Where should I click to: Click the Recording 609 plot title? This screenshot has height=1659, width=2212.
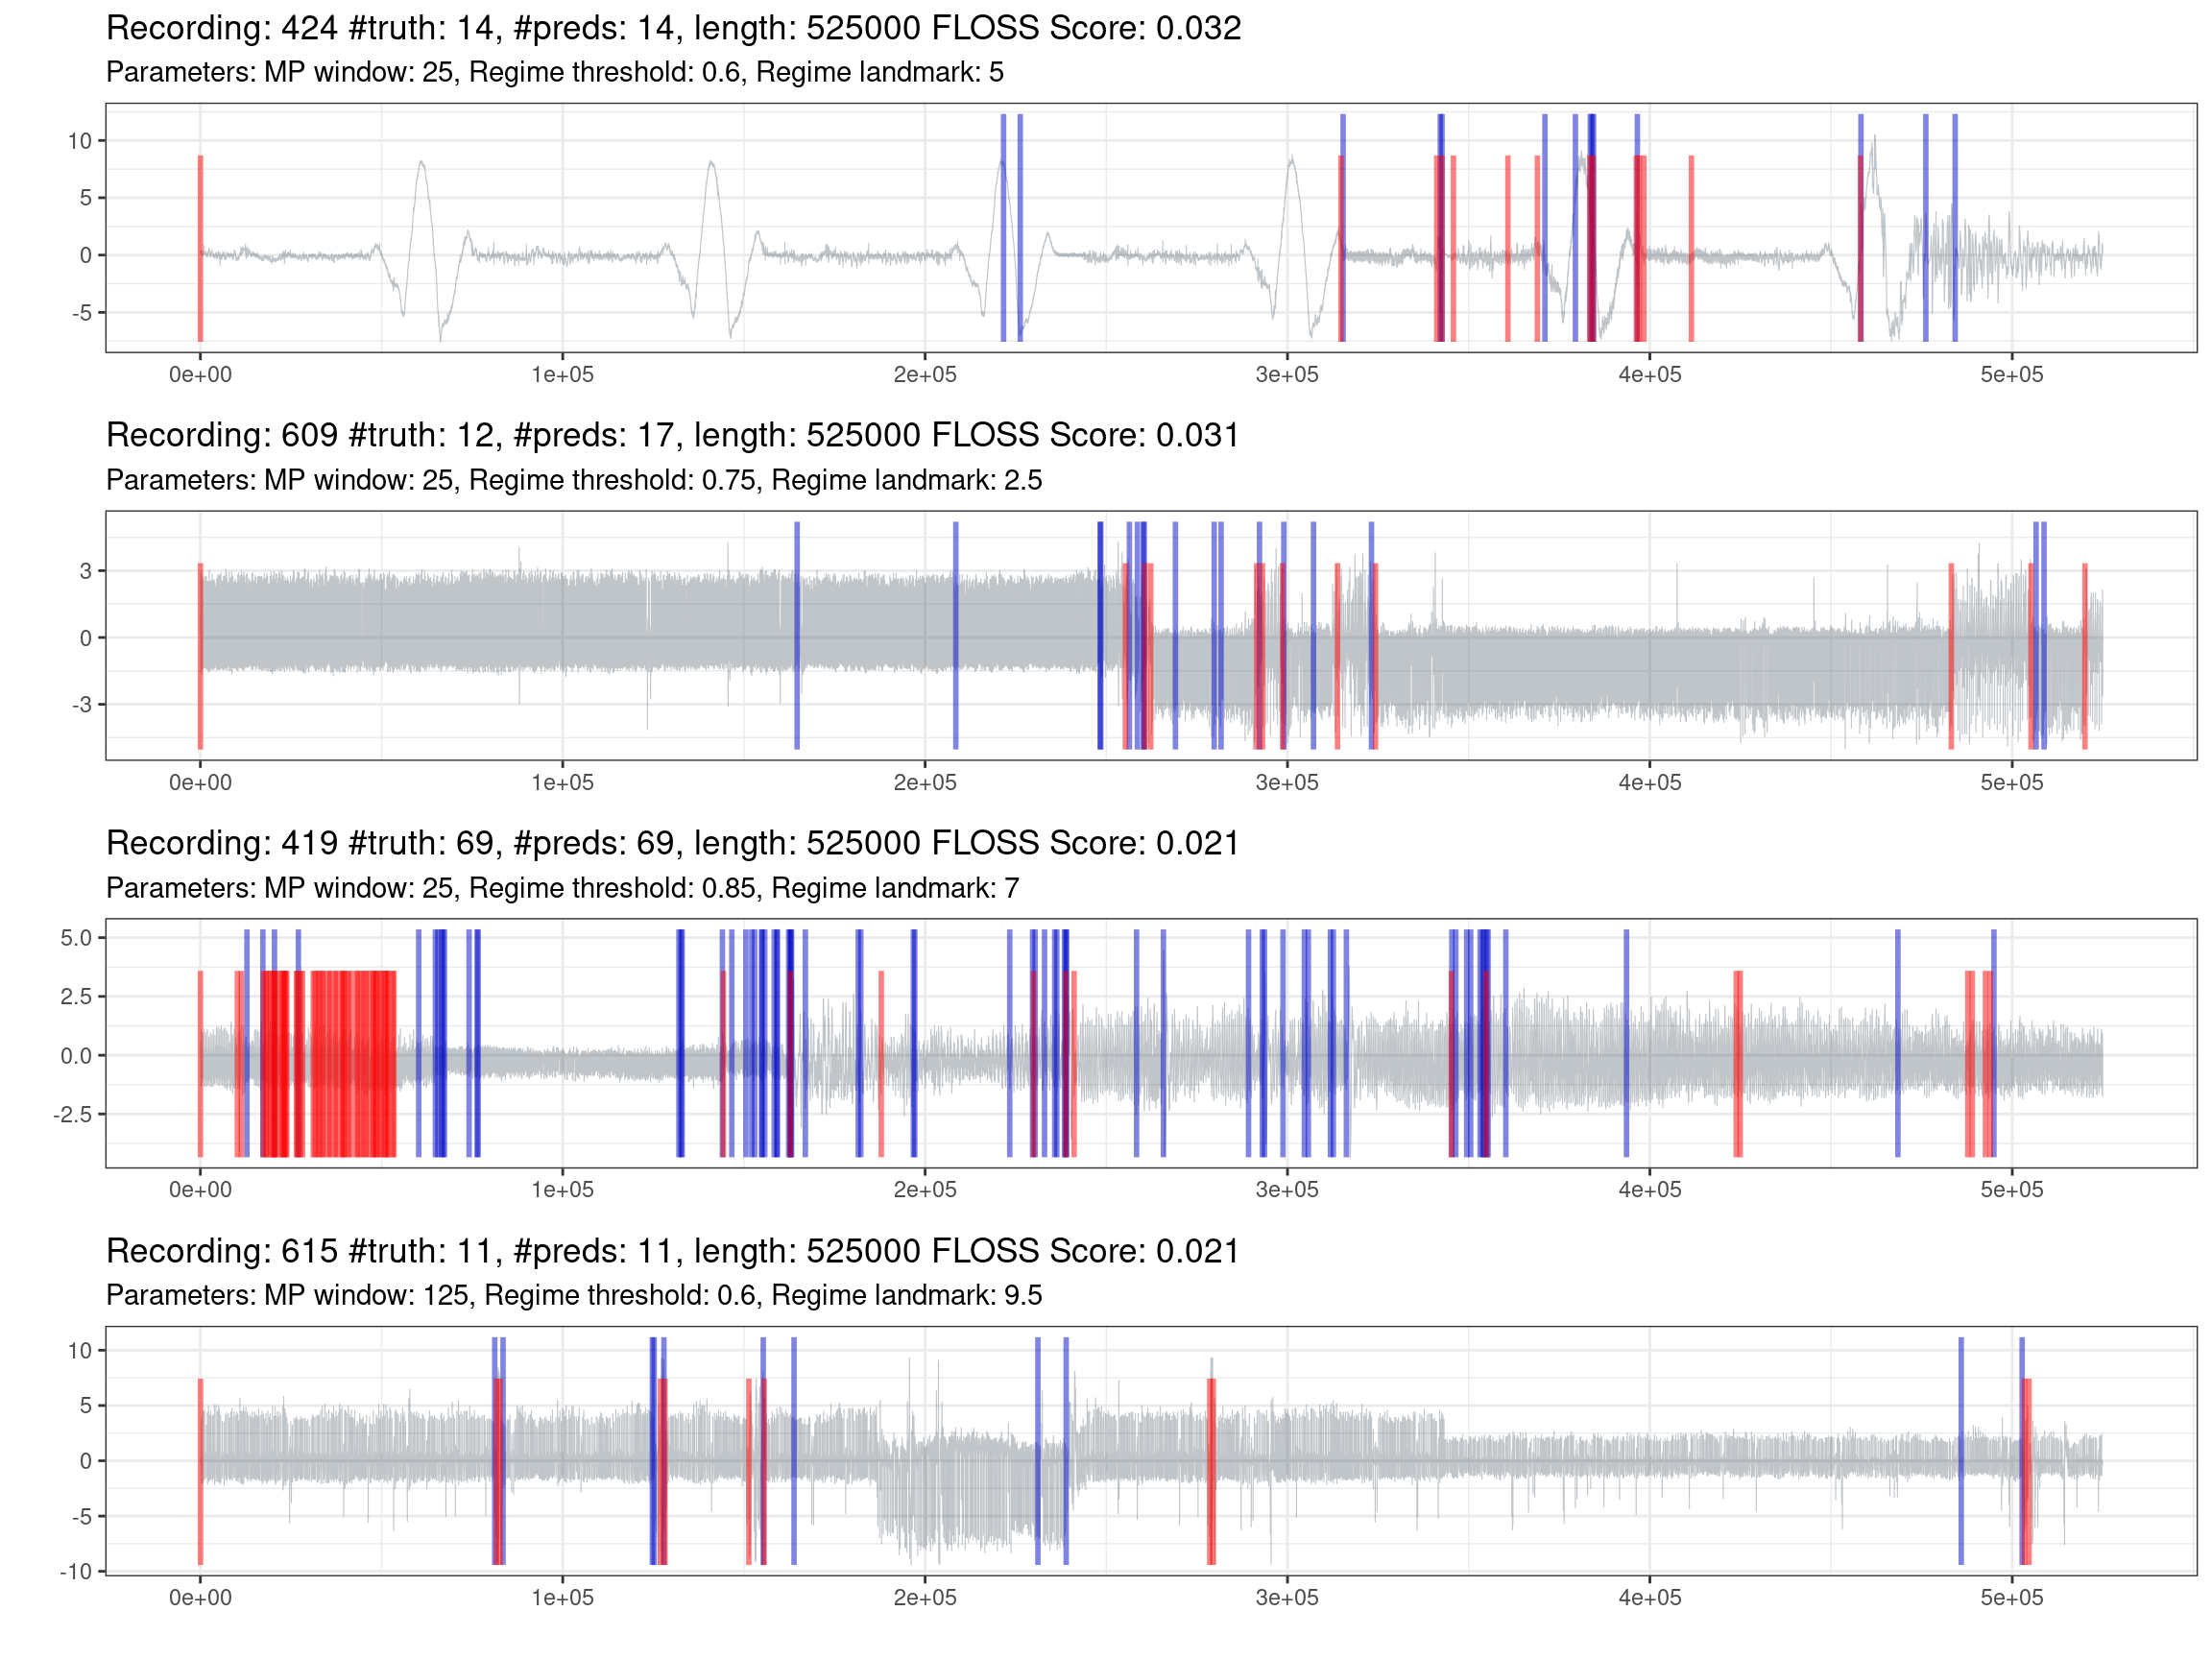(x=672, y=435)
